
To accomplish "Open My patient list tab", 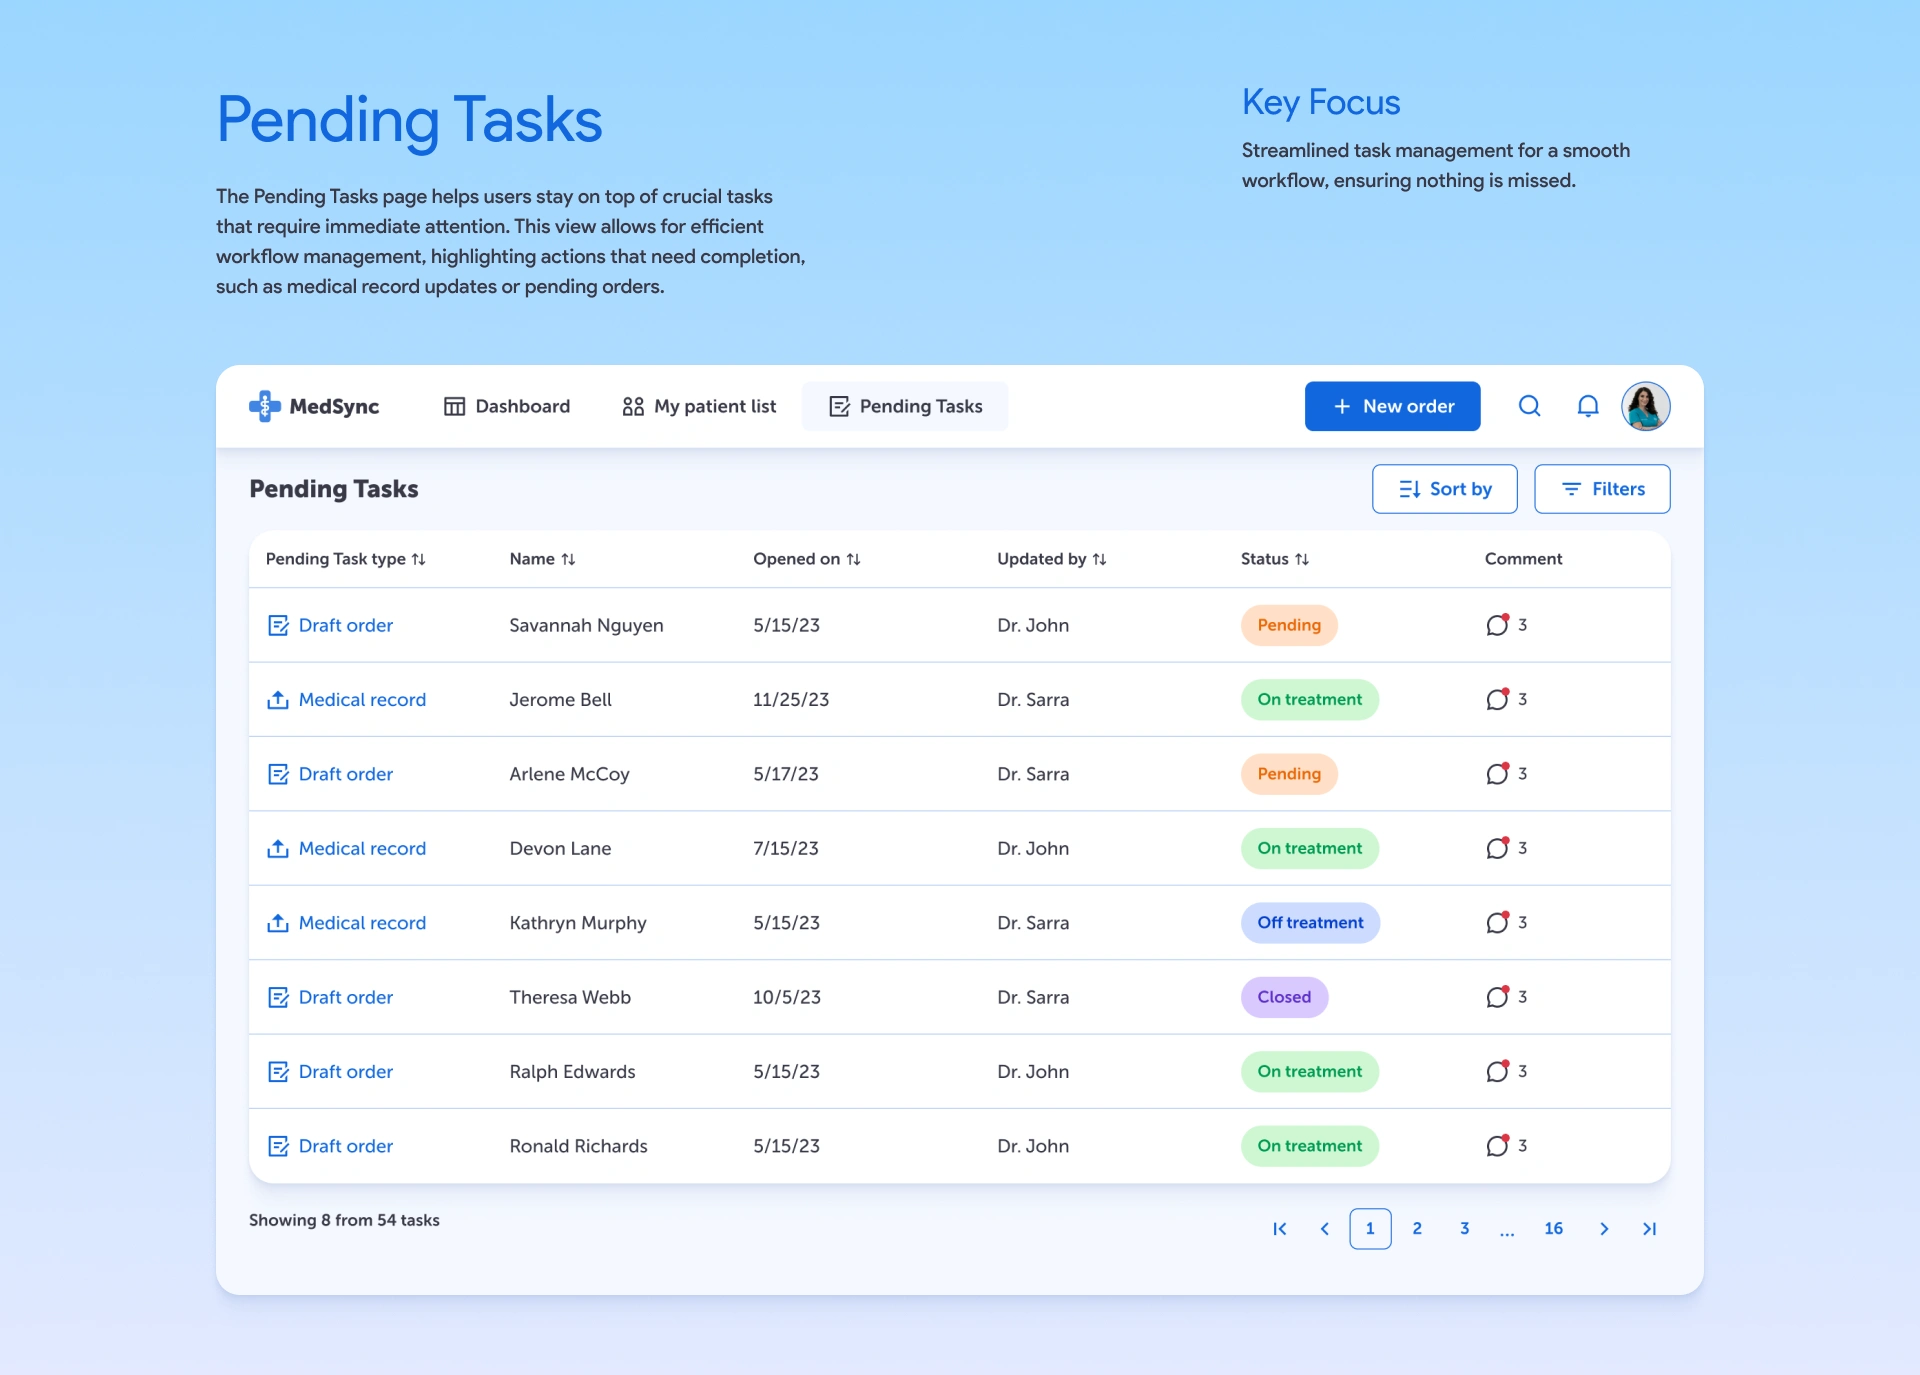I will coord(699,406).
